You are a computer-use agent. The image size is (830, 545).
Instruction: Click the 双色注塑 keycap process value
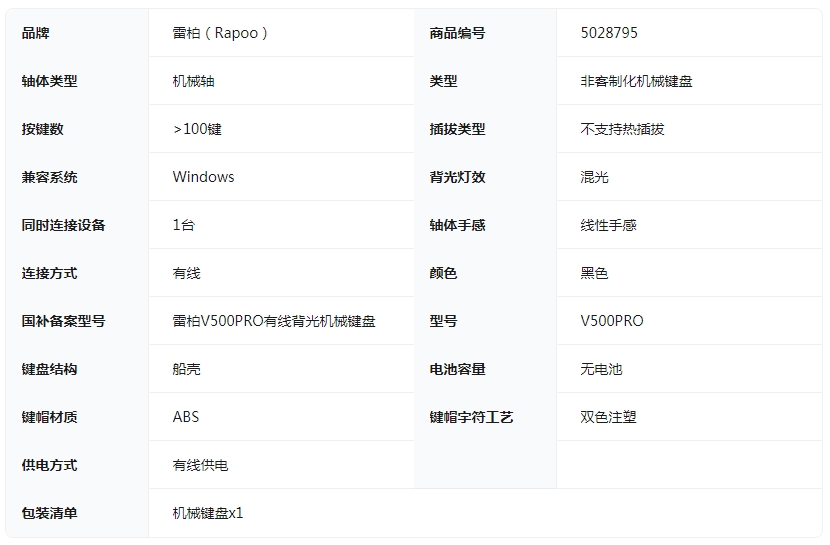click(608, 417)
